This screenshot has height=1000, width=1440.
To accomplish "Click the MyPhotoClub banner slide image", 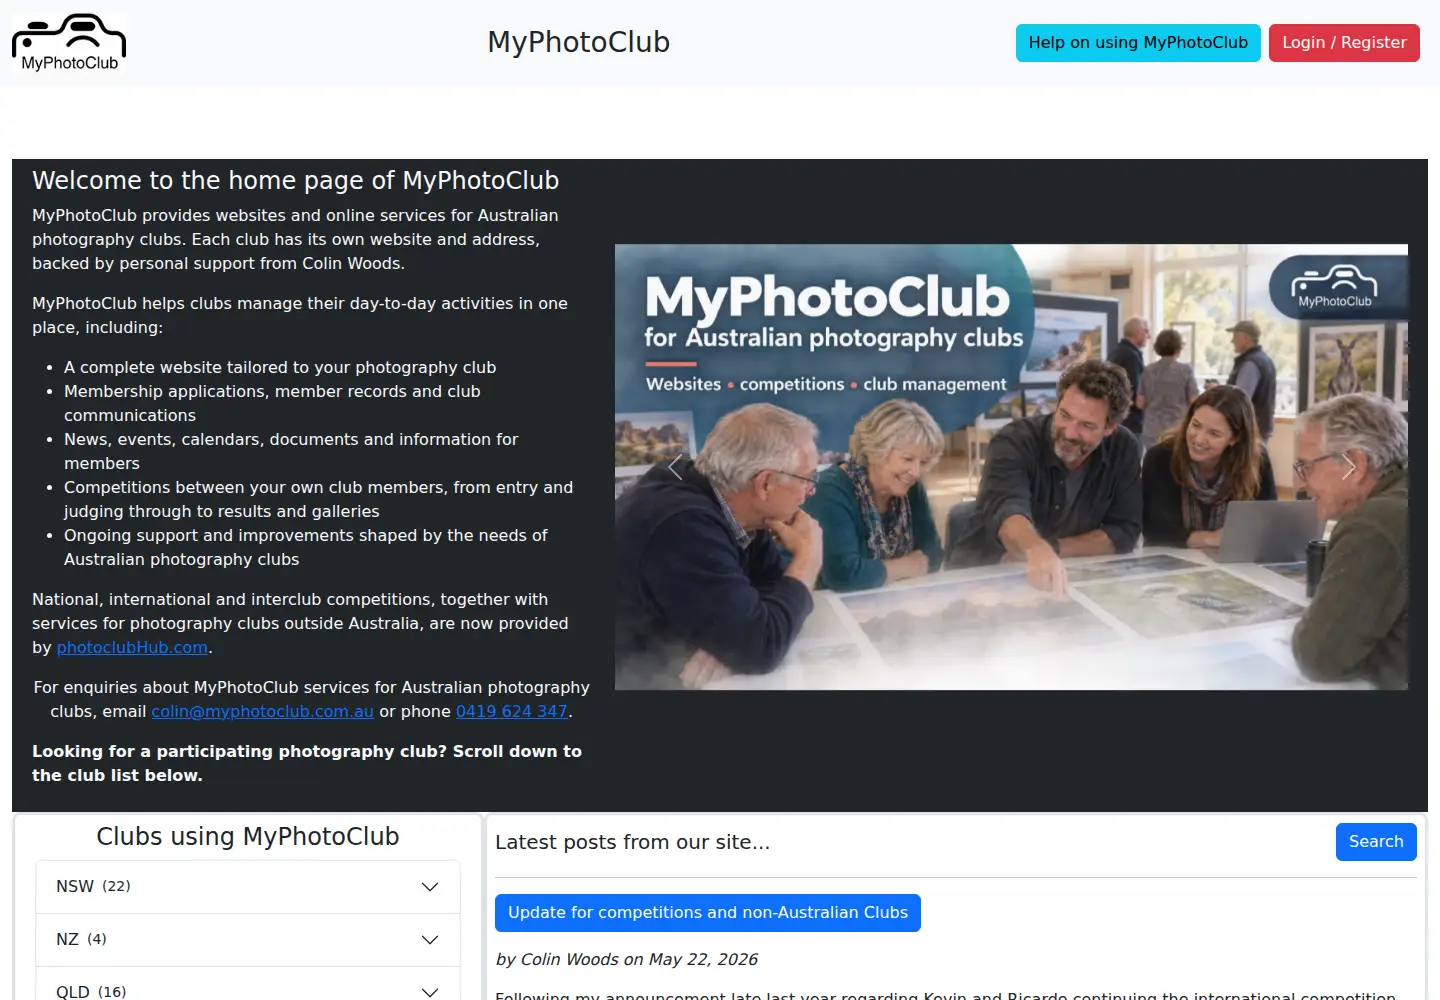I will coord(1011,467).
